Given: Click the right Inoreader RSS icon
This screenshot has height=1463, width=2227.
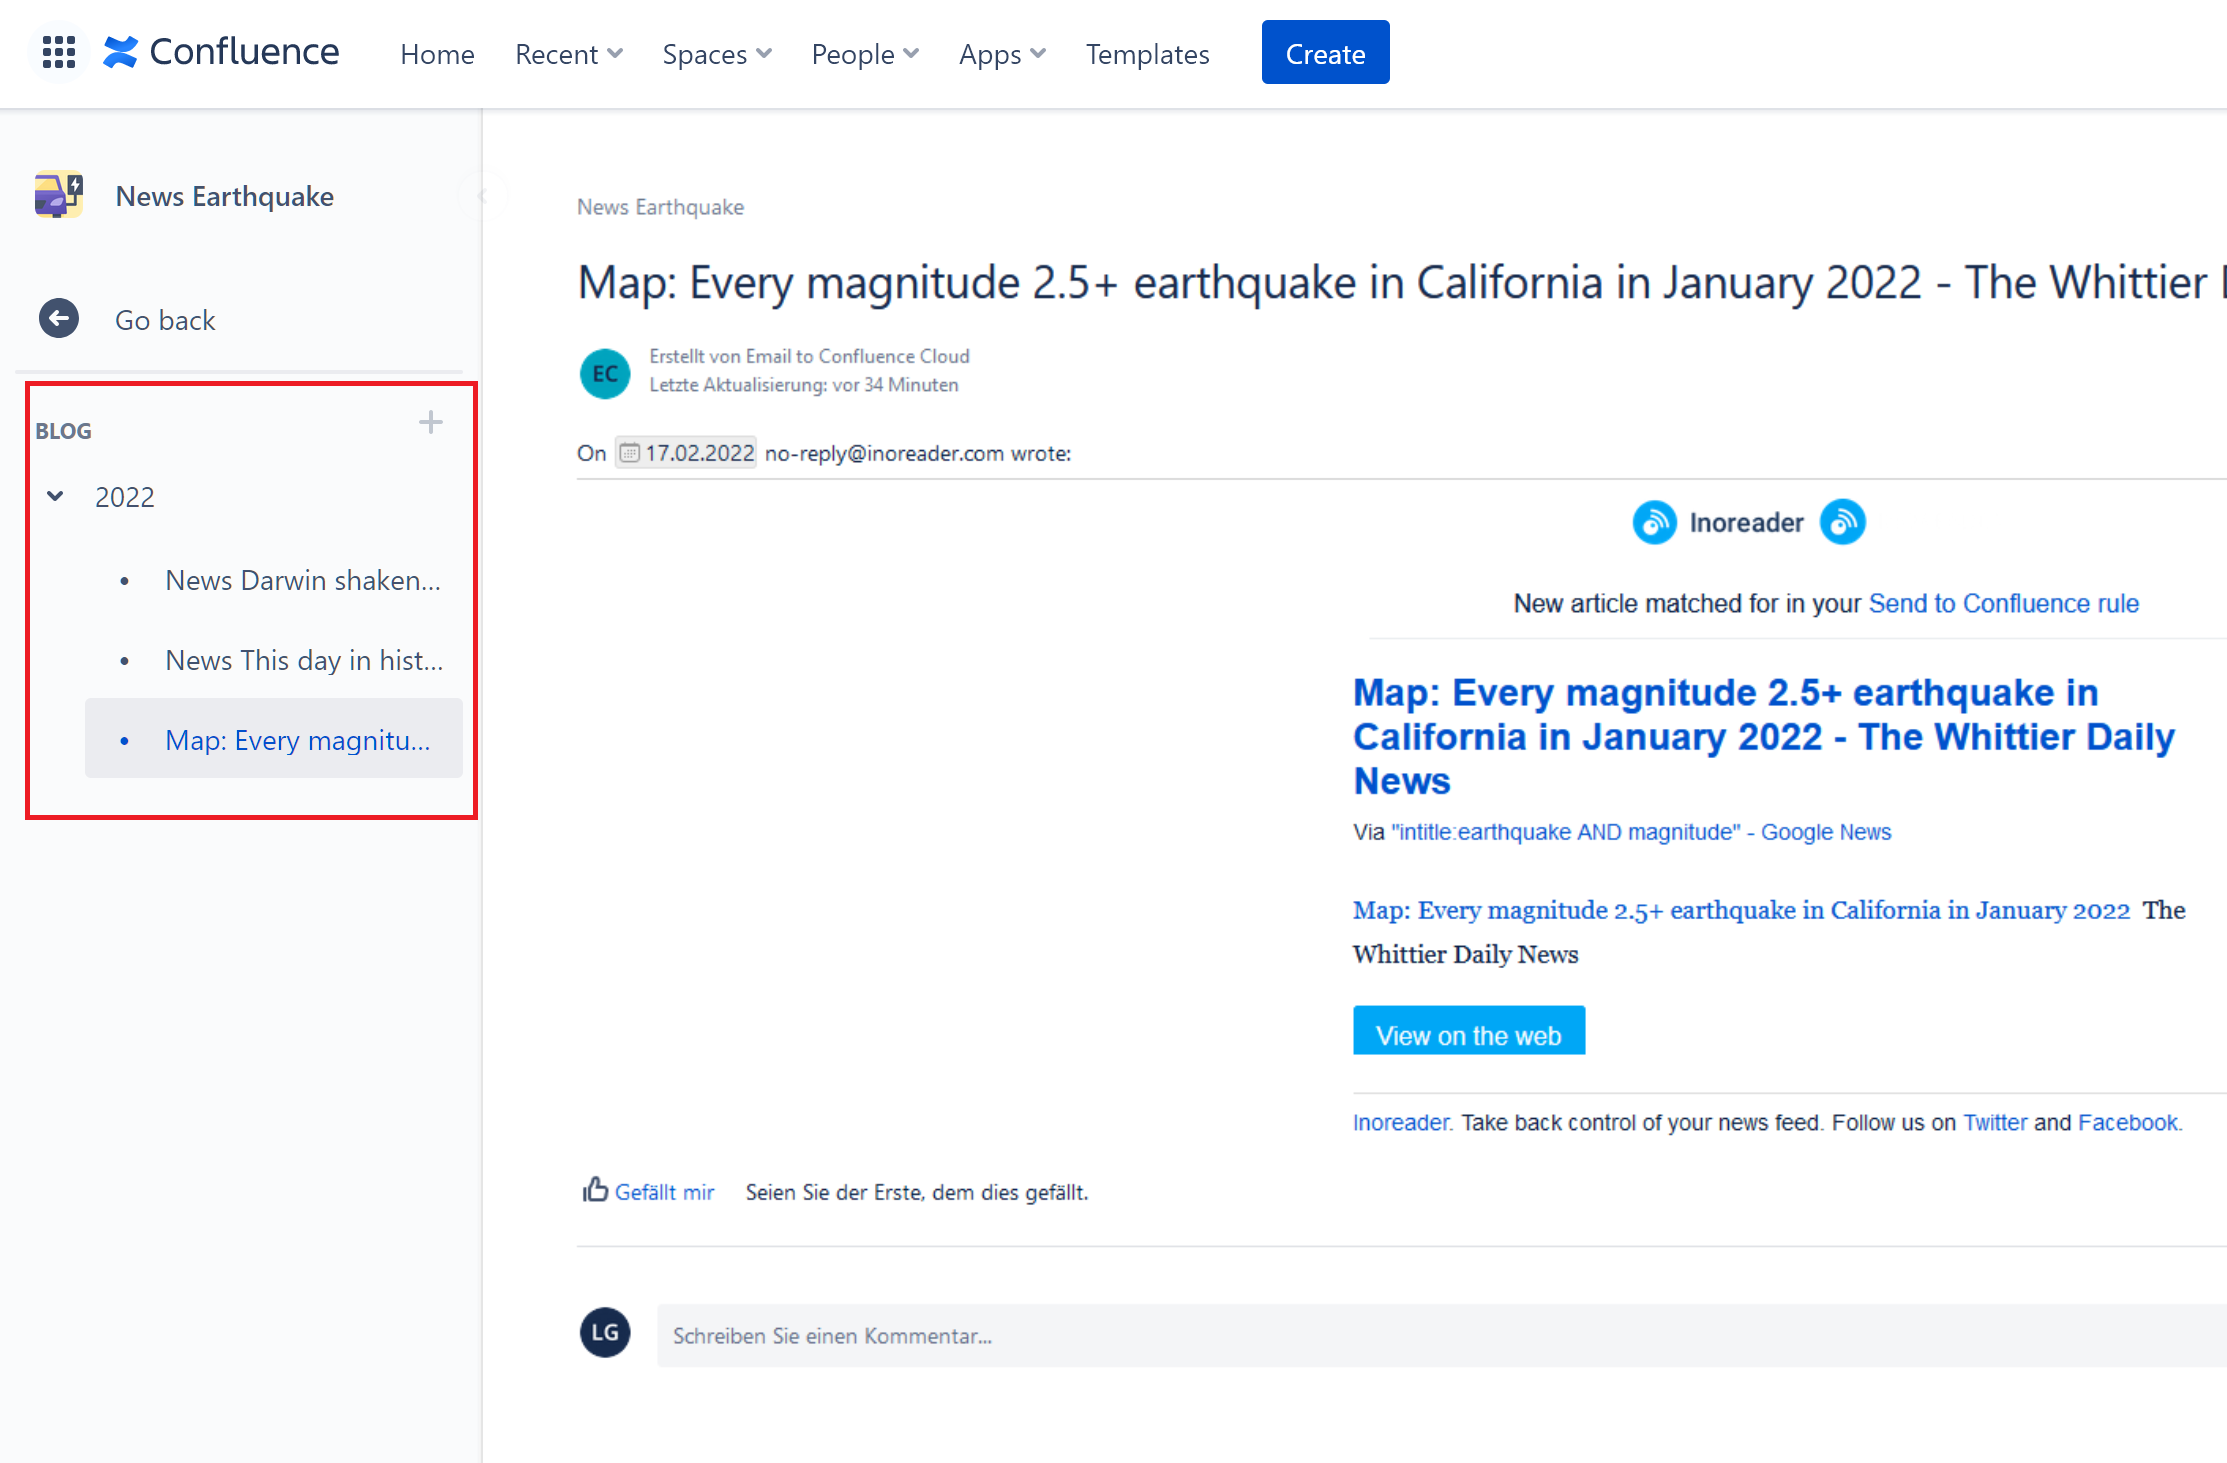Looking at the screenshot, I should 1843,521.
